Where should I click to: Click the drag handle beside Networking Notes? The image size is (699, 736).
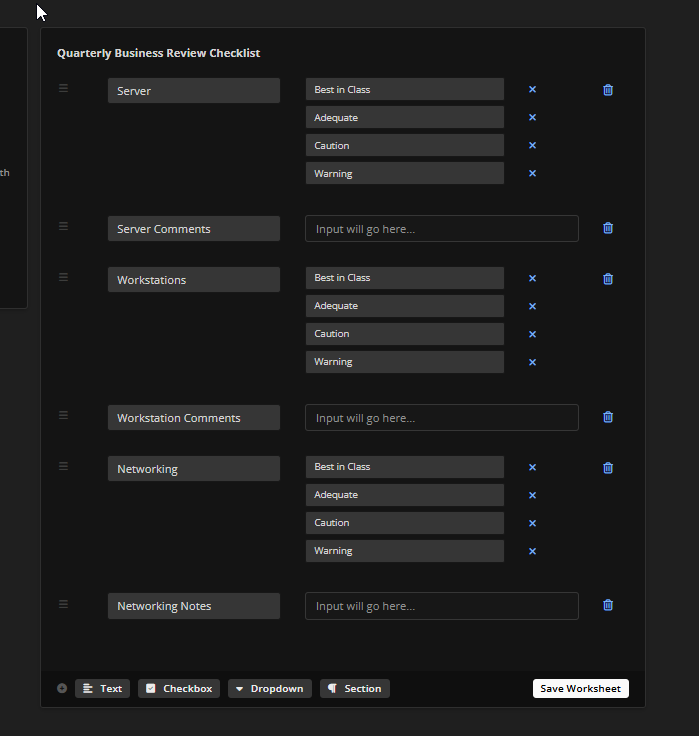63,604
